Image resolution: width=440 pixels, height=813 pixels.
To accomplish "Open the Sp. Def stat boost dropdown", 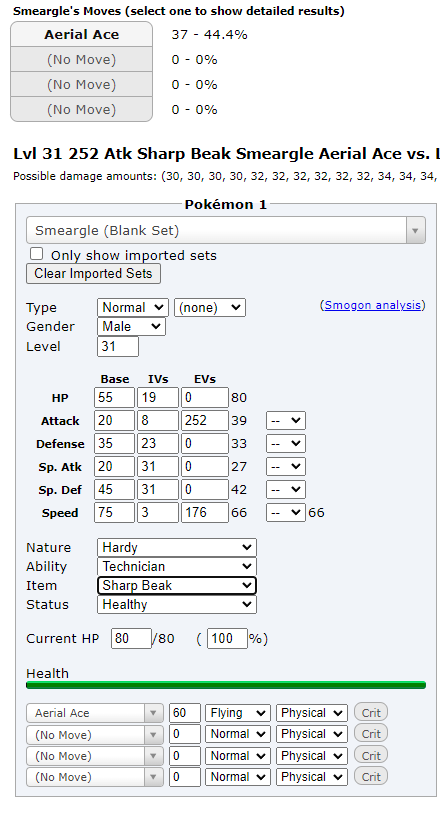I will (x=286, y=489).
